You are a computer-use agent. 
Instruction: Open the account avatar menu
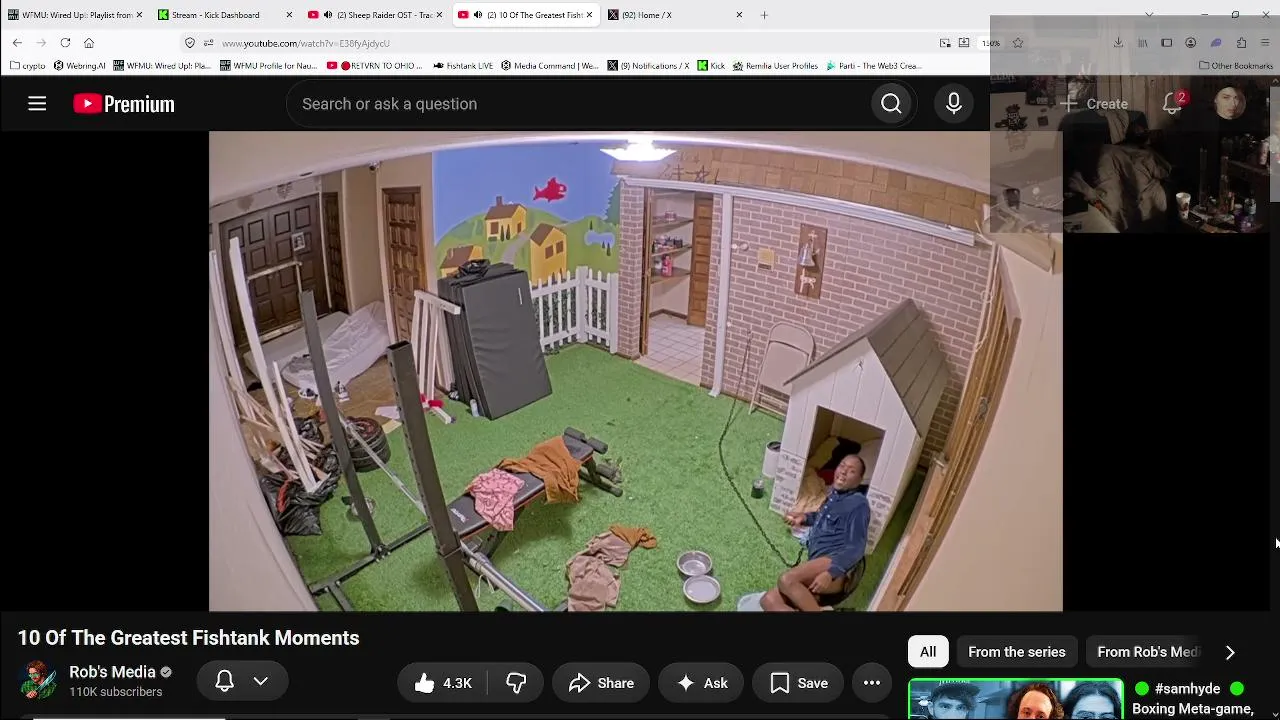(x=1230, y=104)
